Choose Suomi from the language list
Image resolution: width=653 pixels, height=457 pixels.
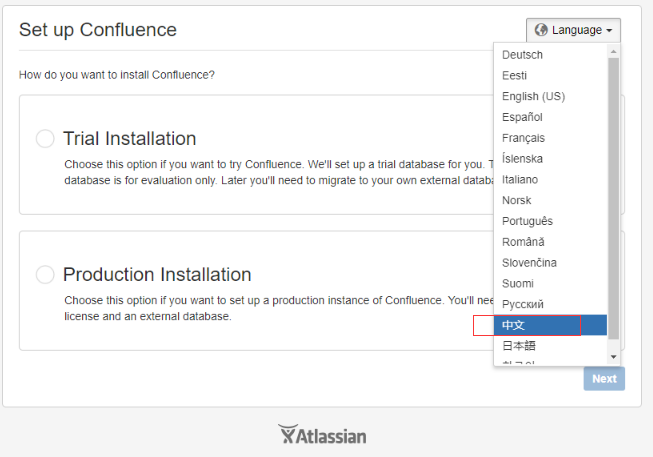550,284
